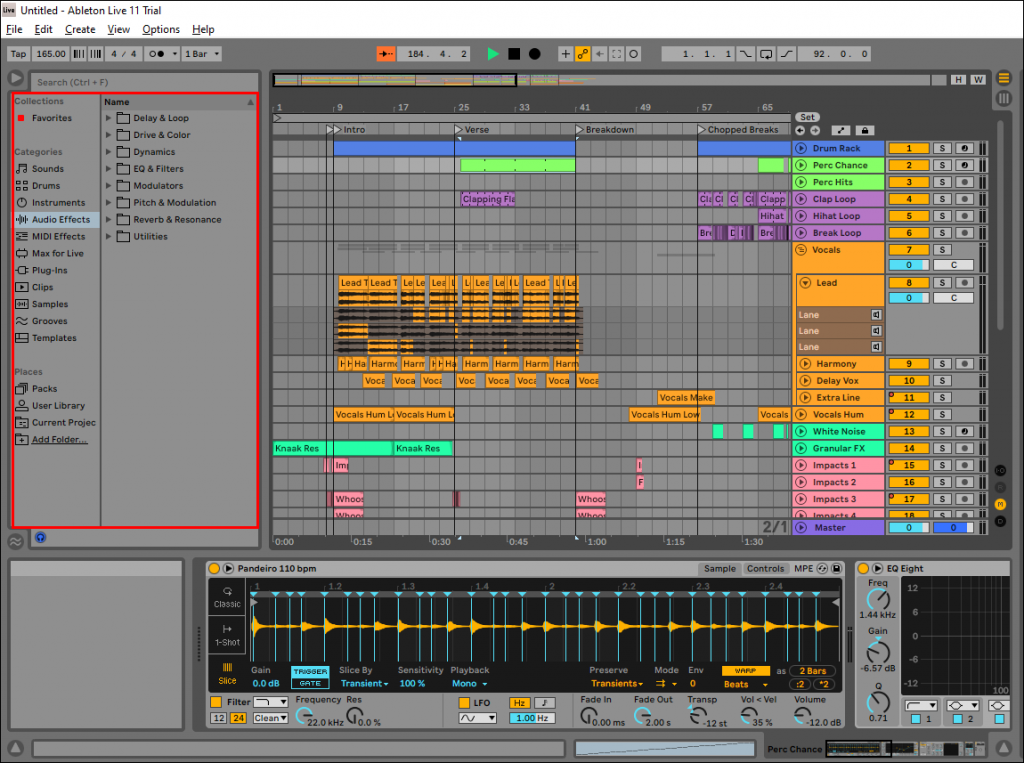Open the Samples category
Image resolution: width=1024 pixels, height=763 pixels.
tap(50, 304)
